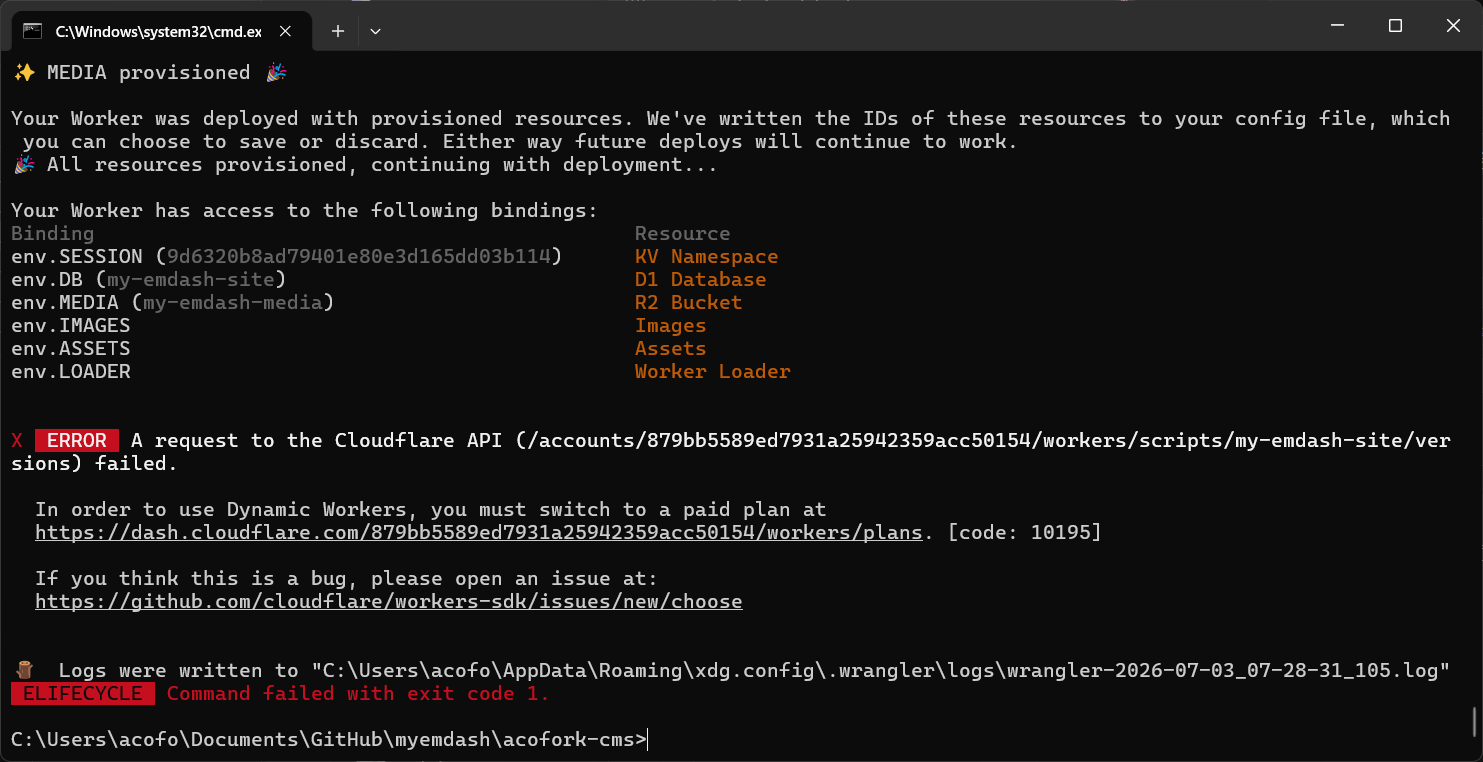Expand the new tab profile dropdown chevron

pos(376,31)
